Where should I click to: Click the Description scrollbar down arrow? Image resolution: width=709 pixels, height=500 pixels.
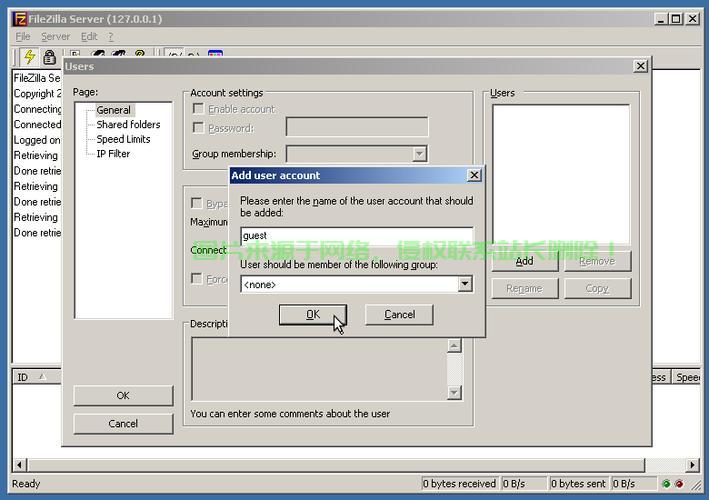click(454, 392)
